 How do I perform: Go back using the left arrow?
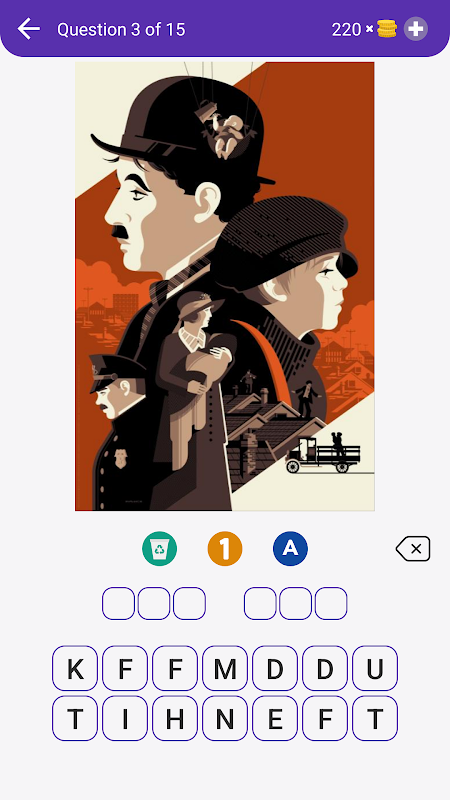click(29, 29)
